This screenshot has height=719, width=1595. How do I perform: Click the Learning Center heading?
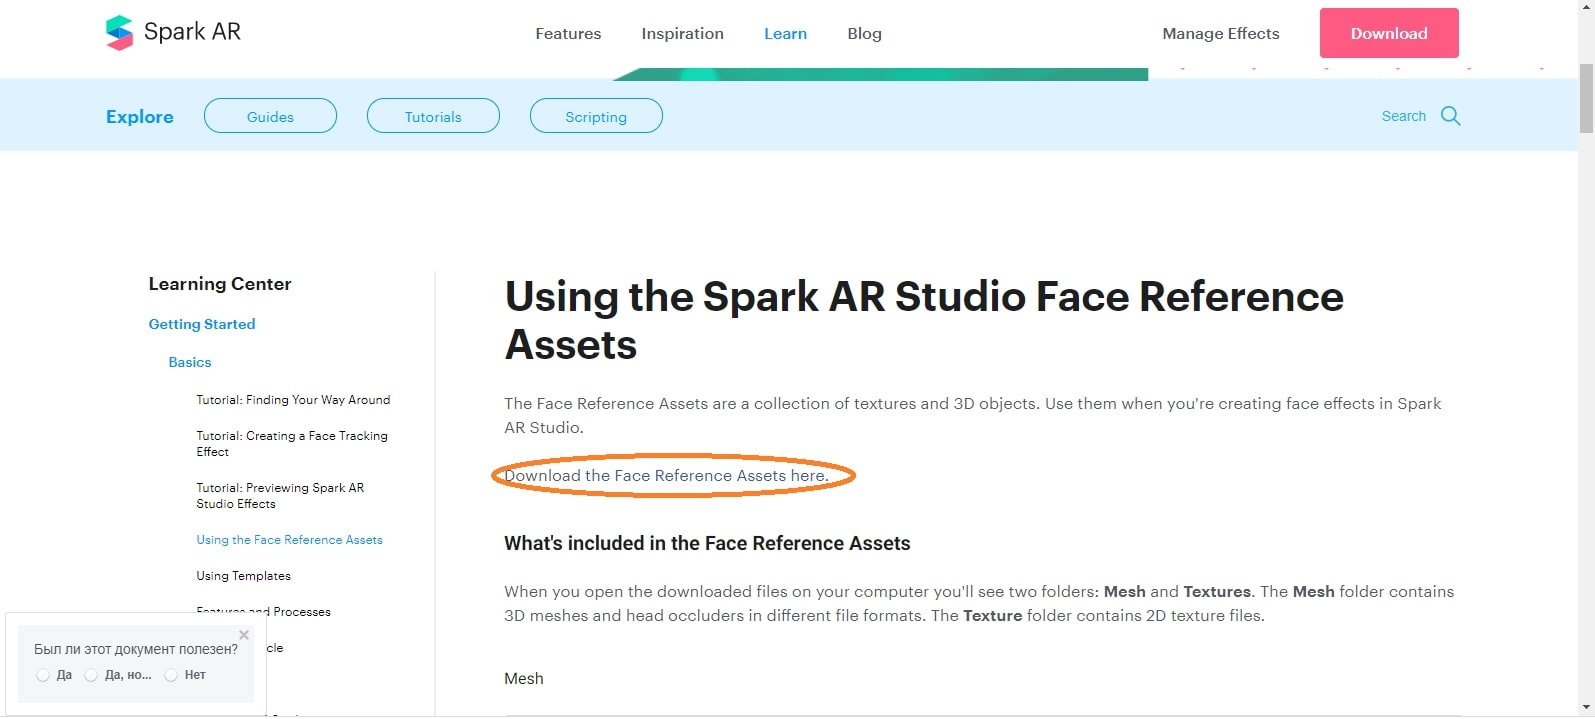(220, 284)
